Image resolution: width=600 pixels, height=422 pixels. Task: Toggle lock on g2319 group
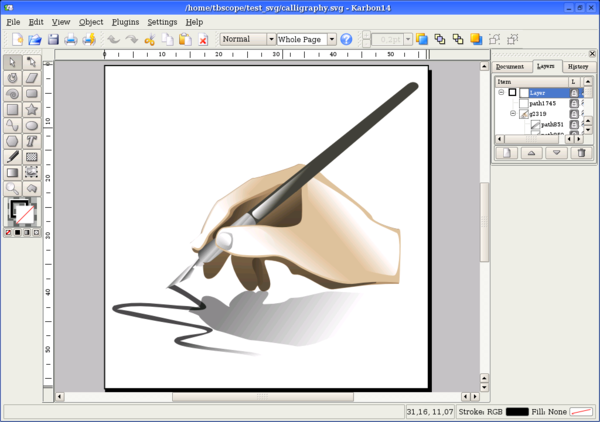(x=574, y=114)
